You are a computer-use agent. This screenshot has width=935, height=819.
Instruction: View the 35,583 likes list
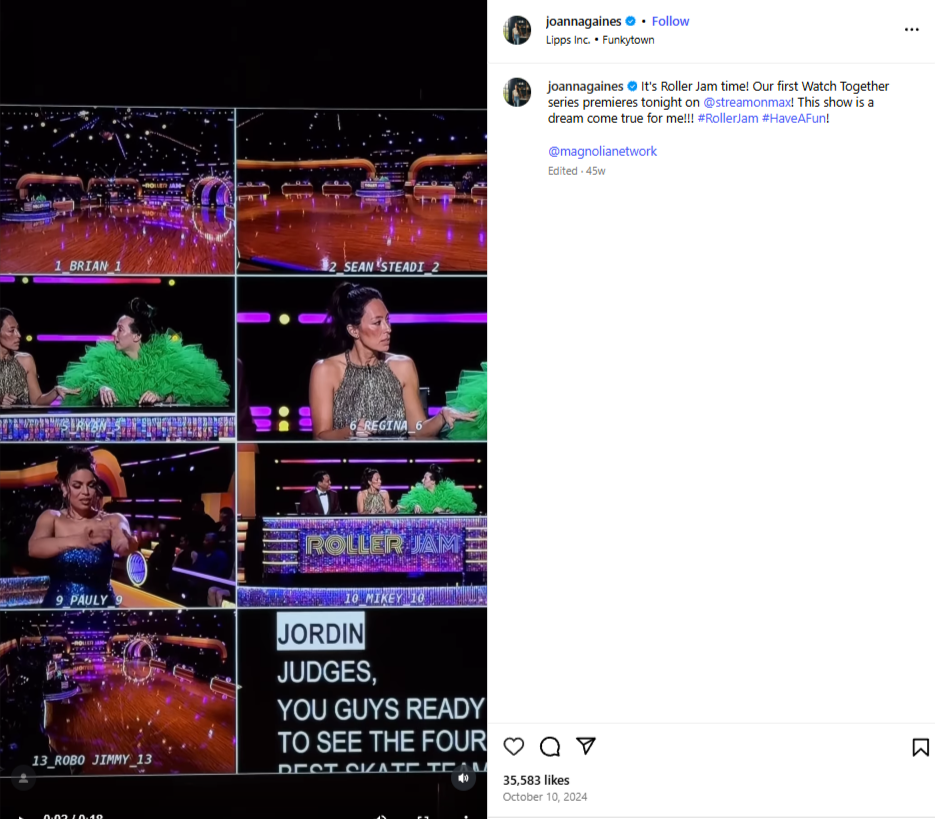536,780
